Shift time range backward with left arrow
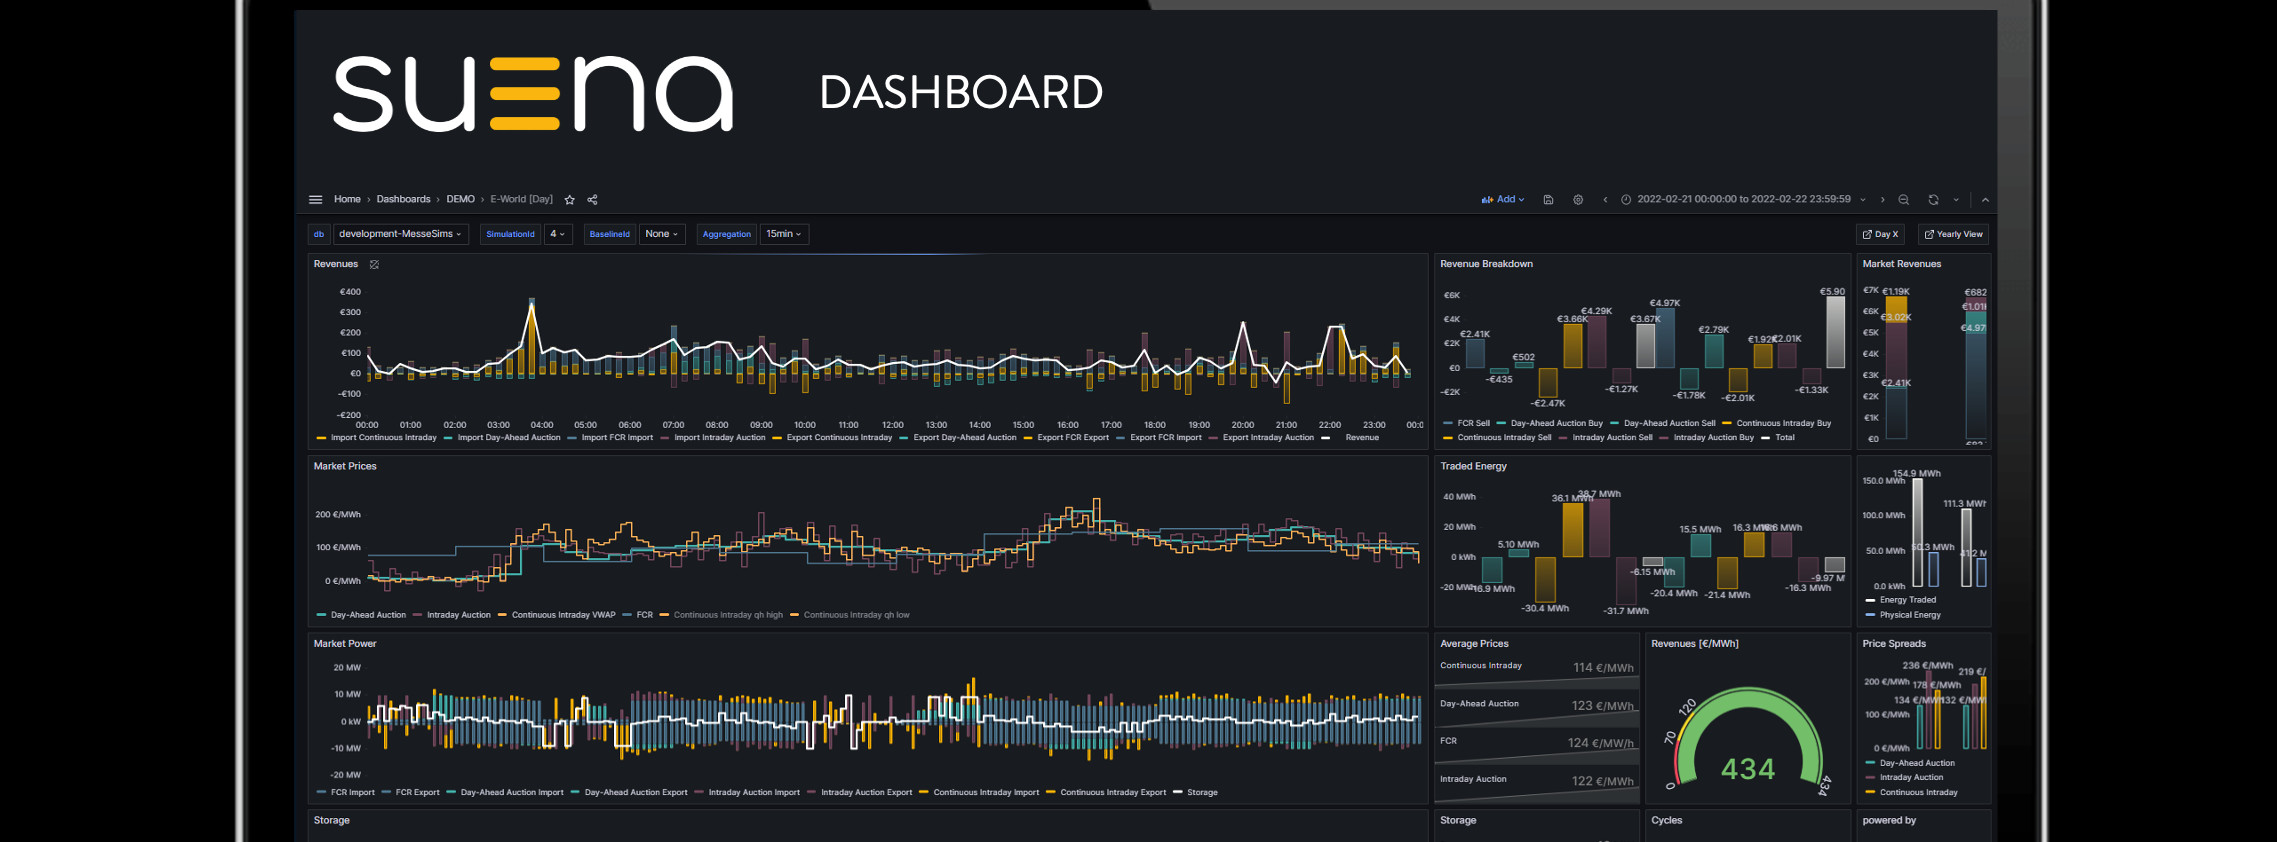This screenshot has height=842, width=2277. (1605, 200)
